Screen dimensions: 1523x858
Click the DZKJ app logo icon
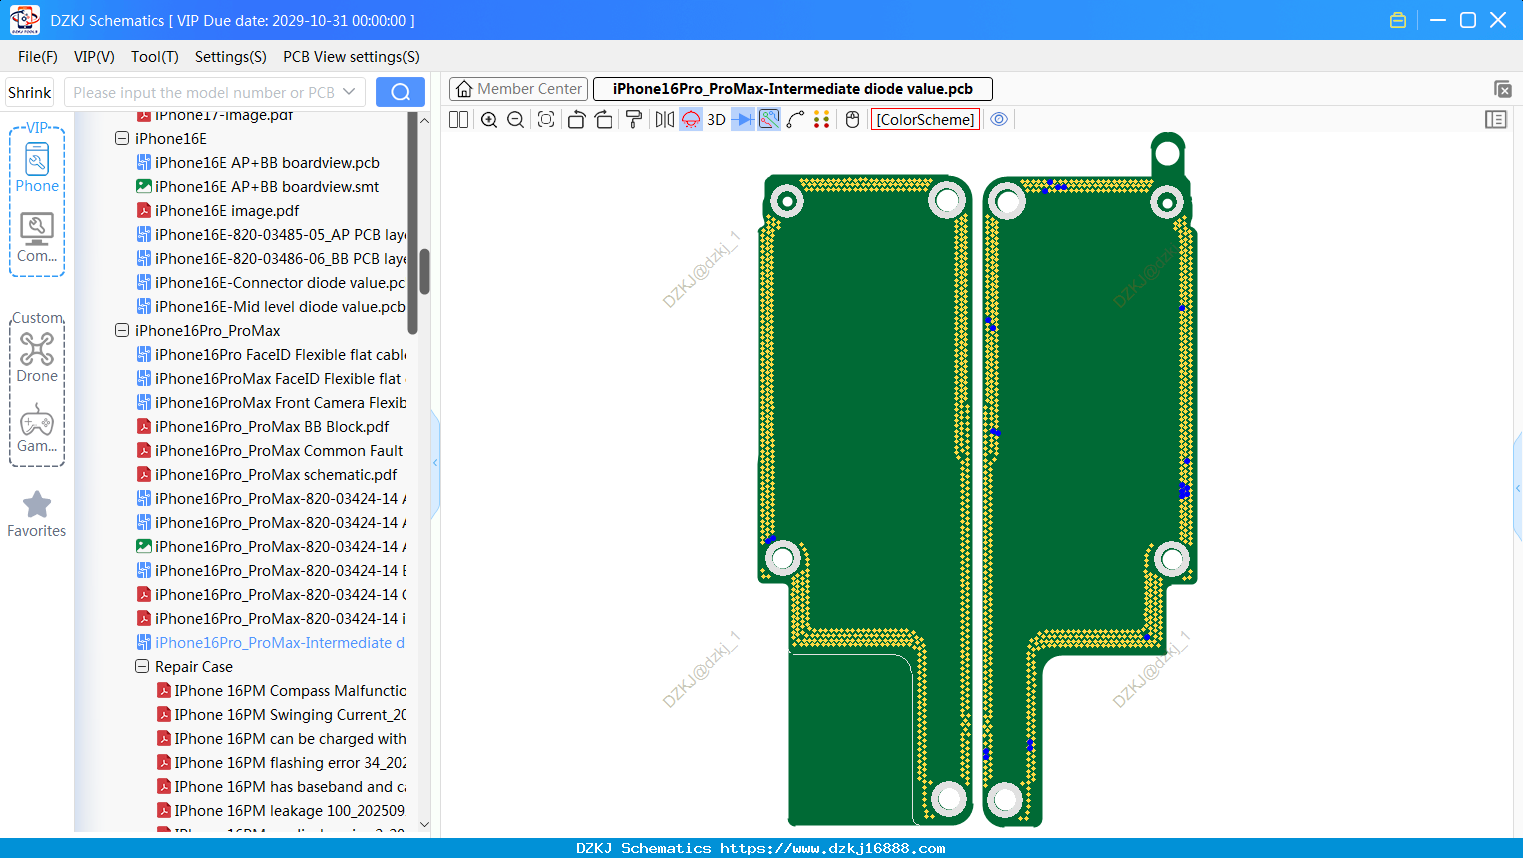(x=24, y=20)
